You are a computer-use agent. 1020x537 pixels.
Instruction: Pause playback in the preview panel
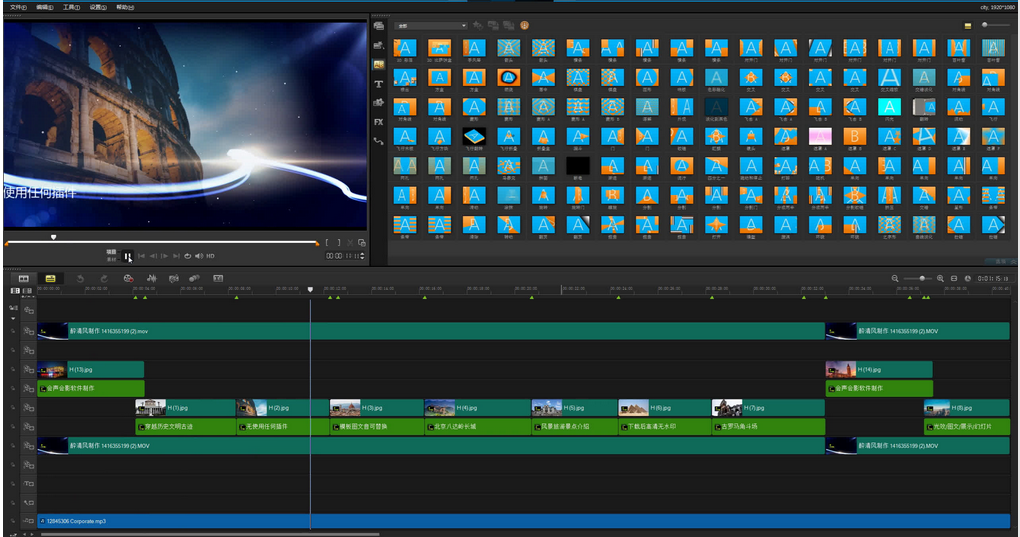(128, 256)
